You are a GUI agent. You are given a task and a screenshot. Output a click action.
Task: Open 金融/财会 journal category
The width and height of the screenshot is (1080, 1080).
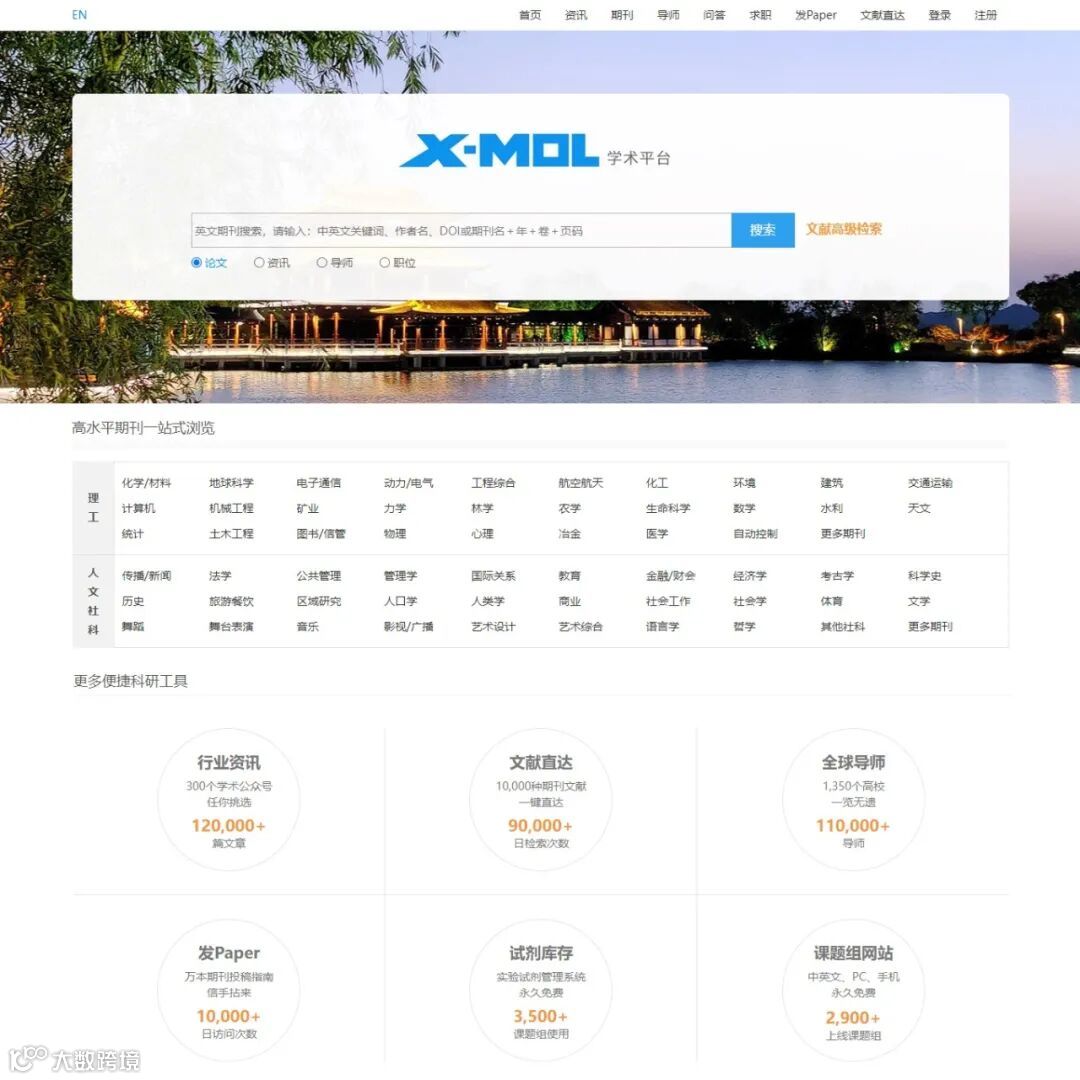[671, 576]
